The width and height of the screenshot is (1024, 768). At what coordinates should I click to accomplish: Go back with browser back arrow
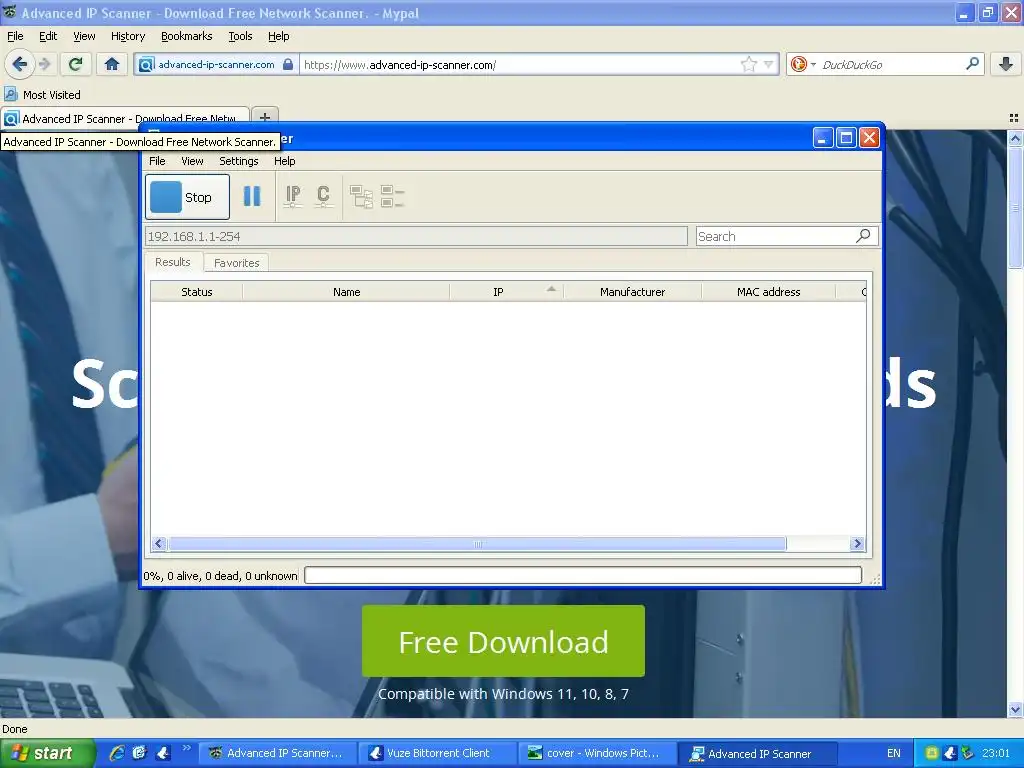[x=20, y=64]
